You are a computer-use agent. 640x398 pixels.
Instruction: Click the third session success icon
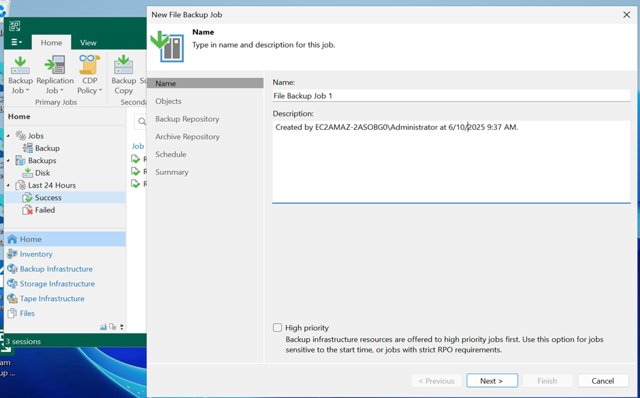136,184
